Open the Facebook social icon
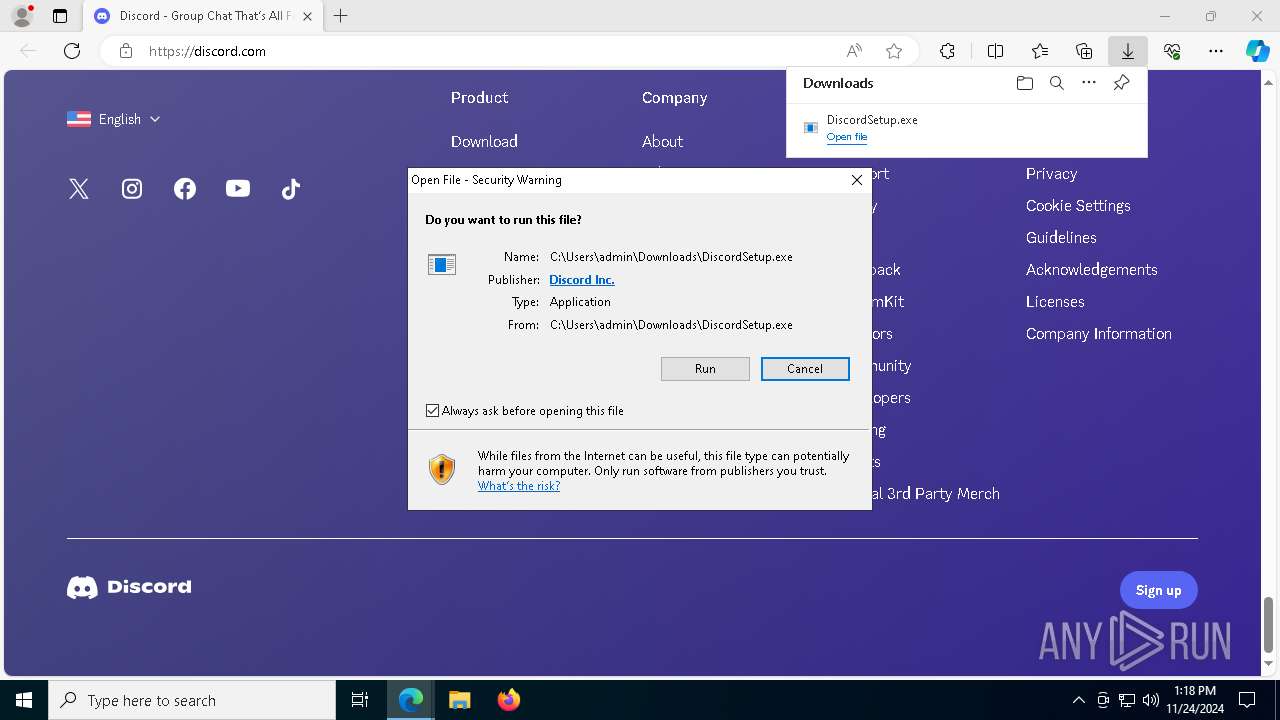The height and width of the screenshot is (720, 1280). point(185,189)
